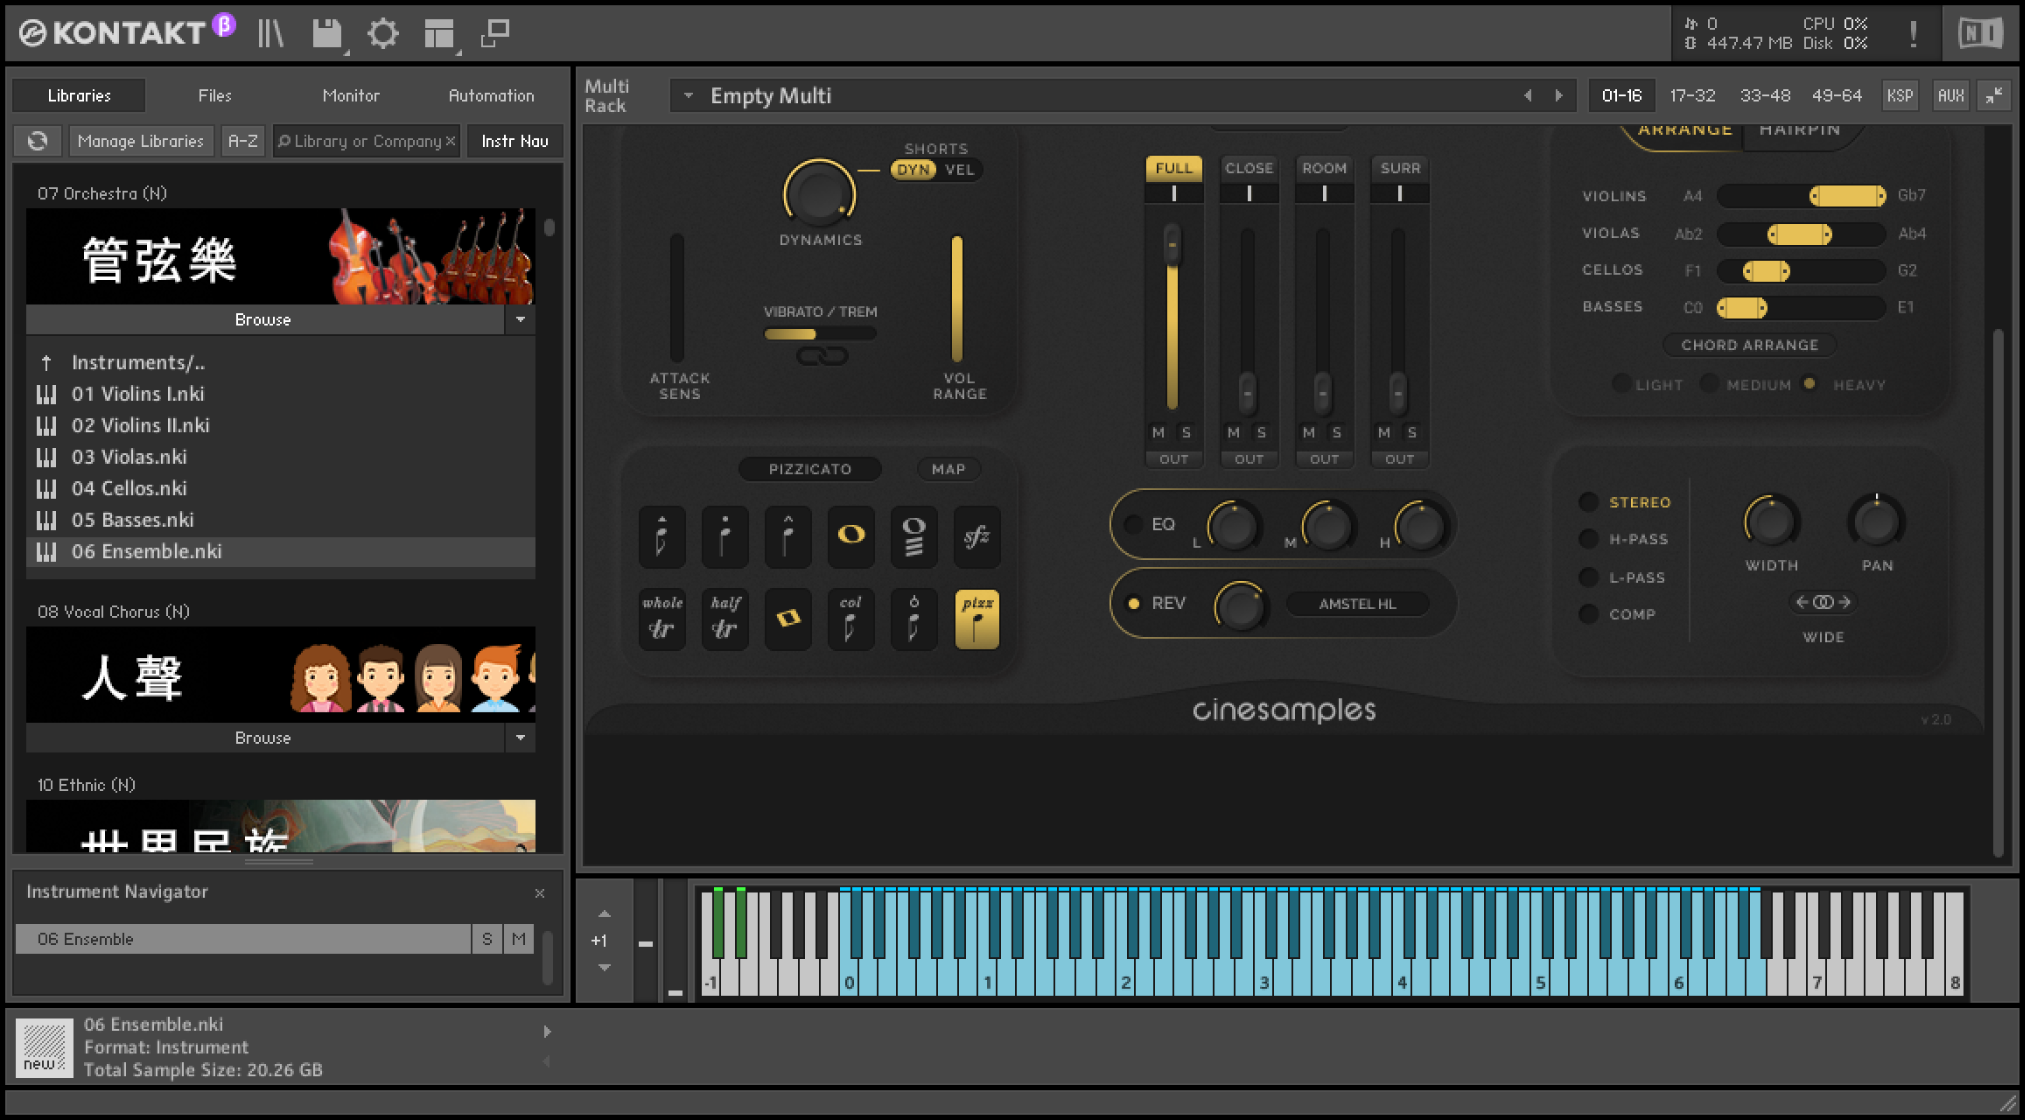Click the save floppy disk icon
Image resolution: width=2025 pixels, height=1120 pixels.
[x=327, y=33]
